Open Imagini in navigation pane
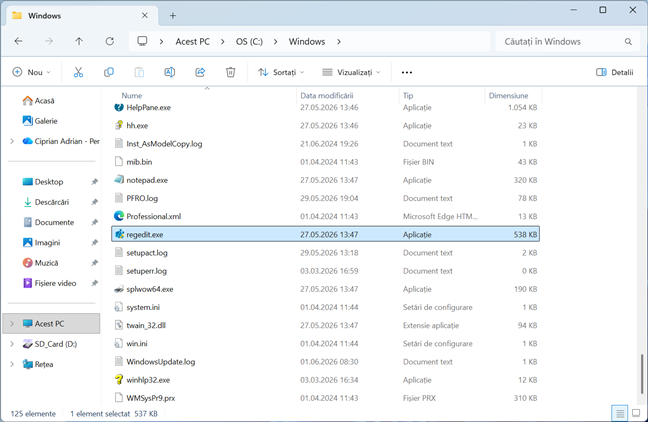648x422 pixels. [x=41, y=243]
